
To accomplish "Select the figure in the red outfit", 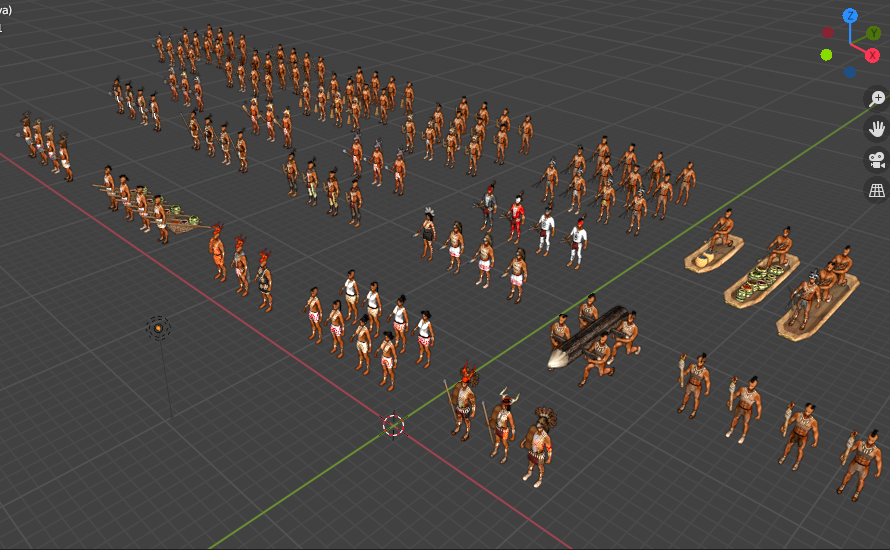I will coord(516,217).
